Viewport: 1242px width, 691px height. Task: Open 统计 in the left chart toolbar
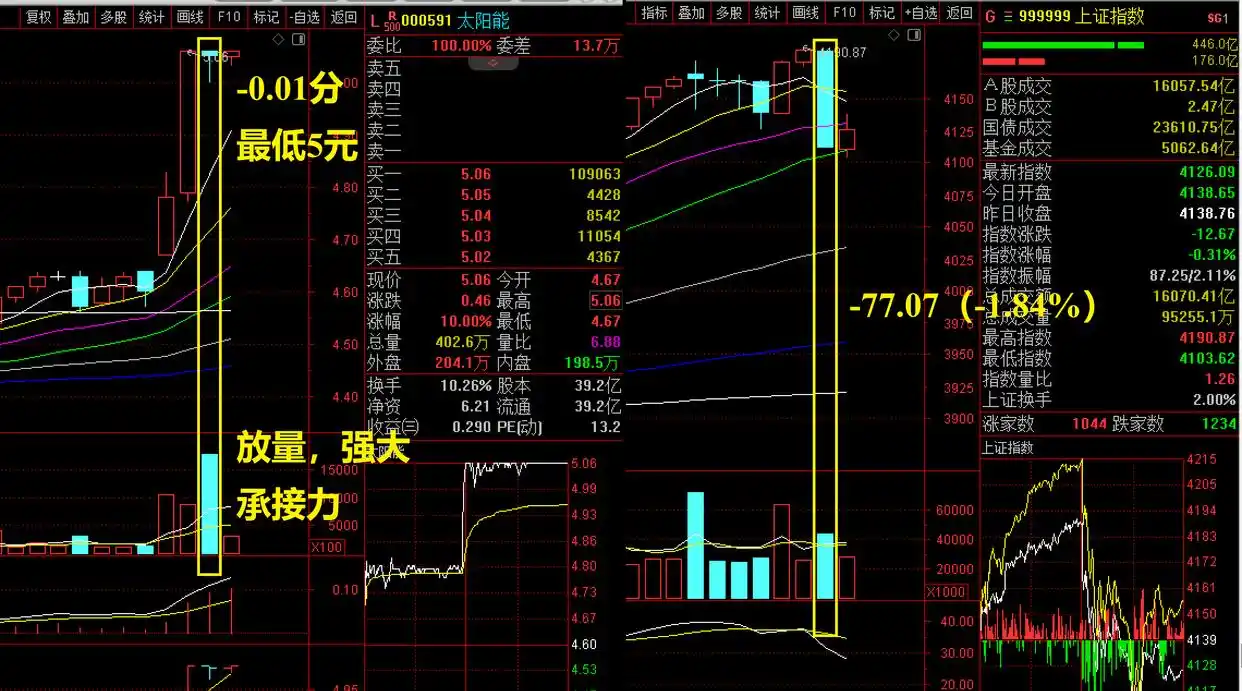coord(153,16)
